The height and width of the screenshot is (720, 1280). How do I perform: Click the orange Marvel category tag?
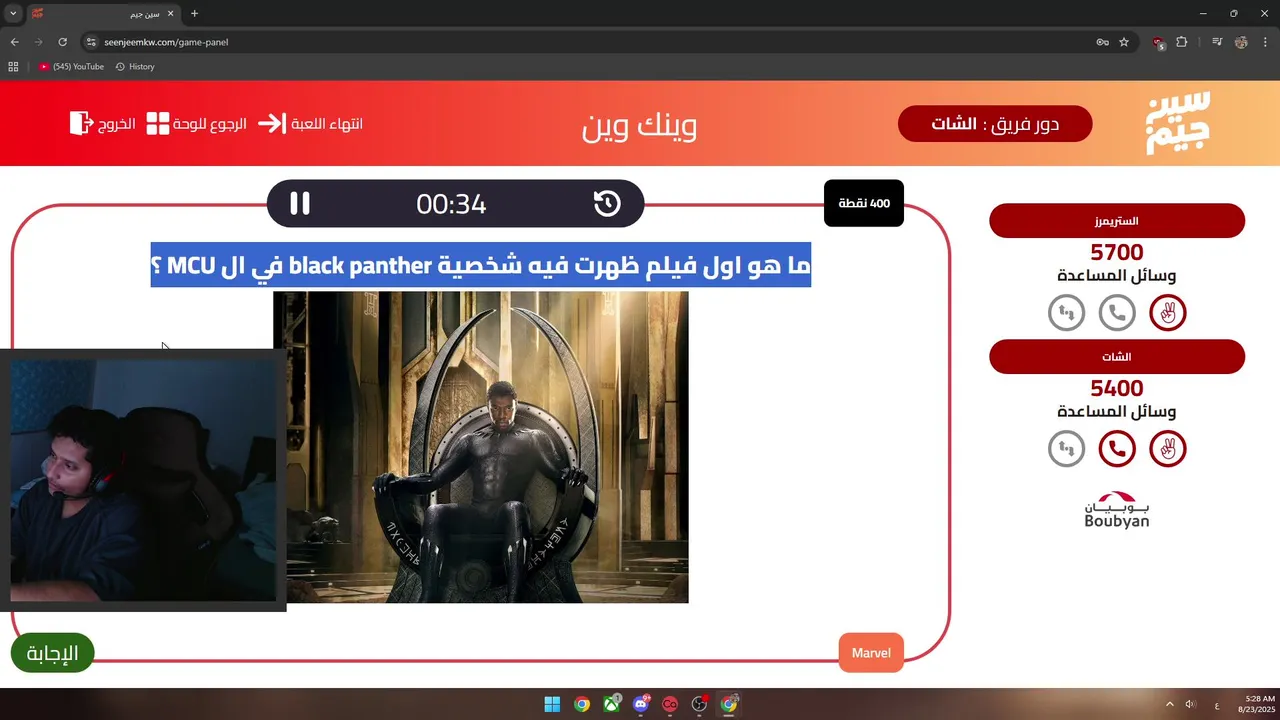[x=871, y=653]
